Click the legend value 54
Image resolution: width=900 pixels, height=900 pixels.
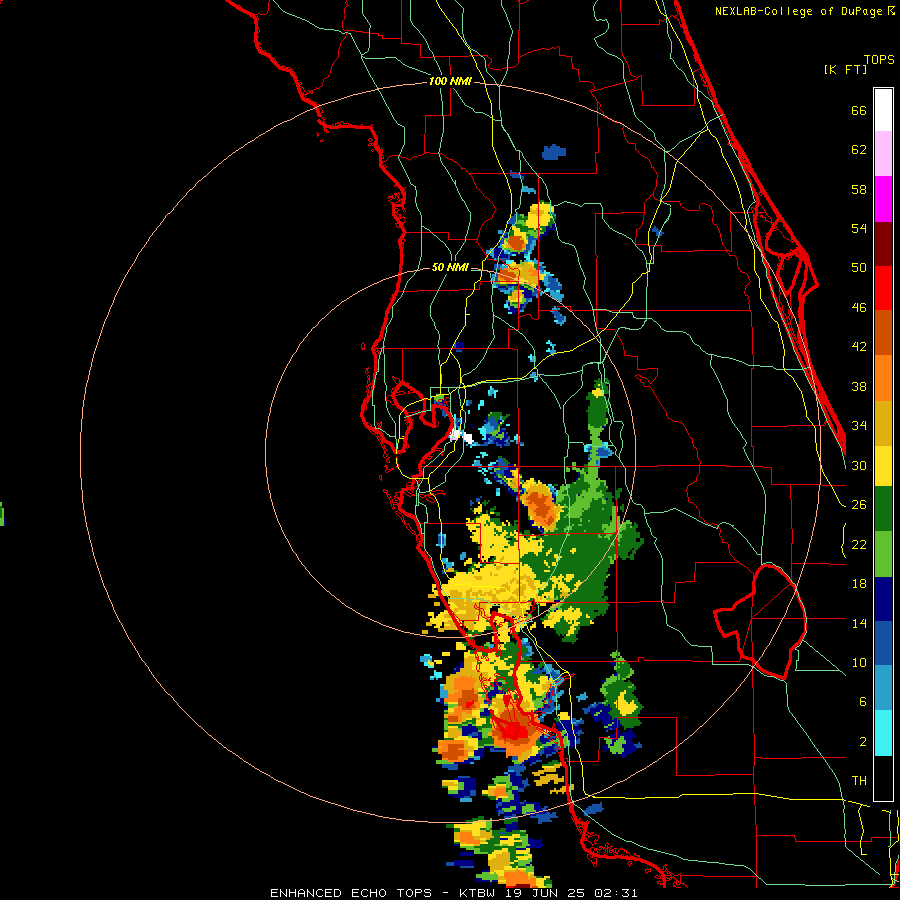(x=859, y=228)
